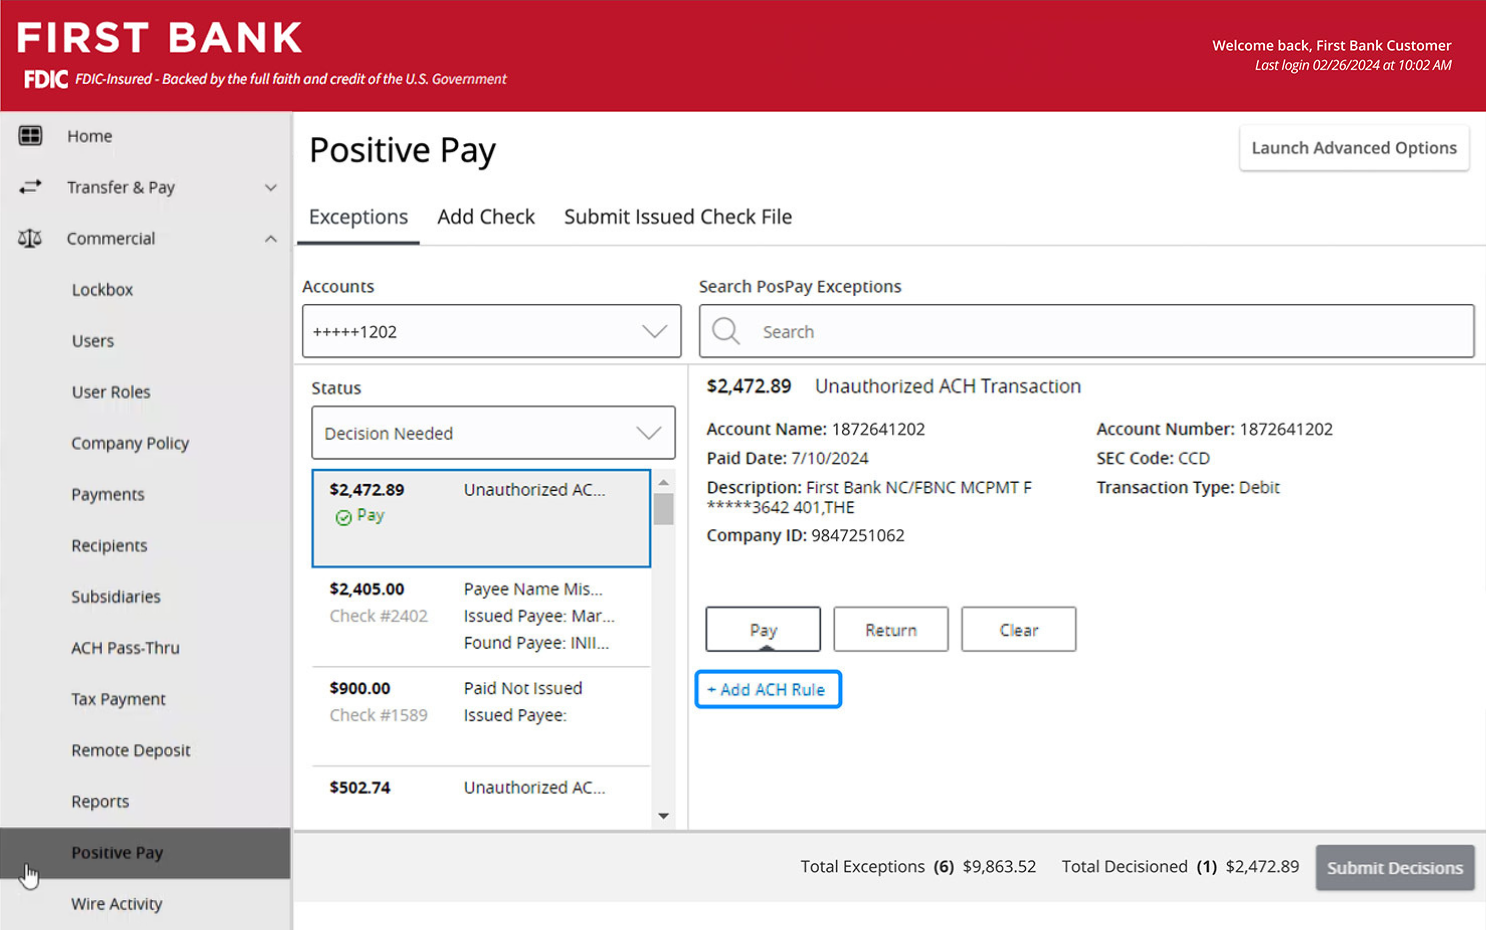Click the Commercial scales icon
Viewport: 1486px width, 930px height.
30,239
